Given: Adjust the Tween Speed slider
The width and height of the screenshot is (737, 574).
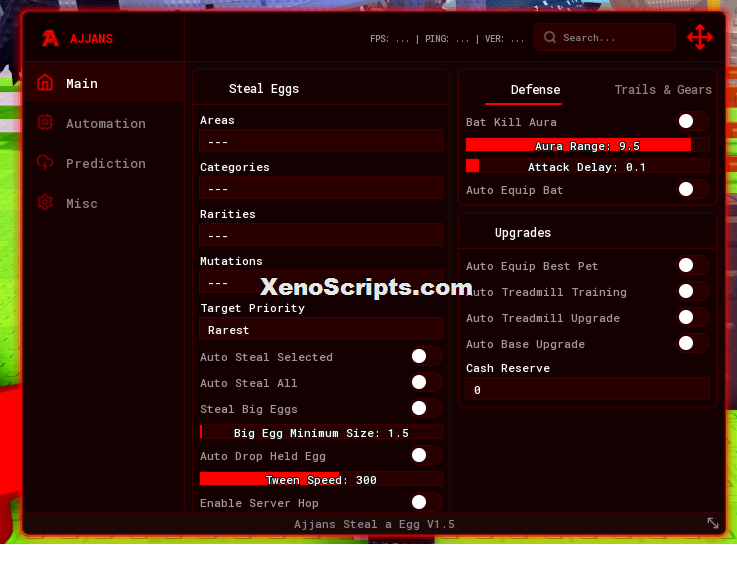Looking at the screenshot, I should pyautogui.click(x=321, y=479).
